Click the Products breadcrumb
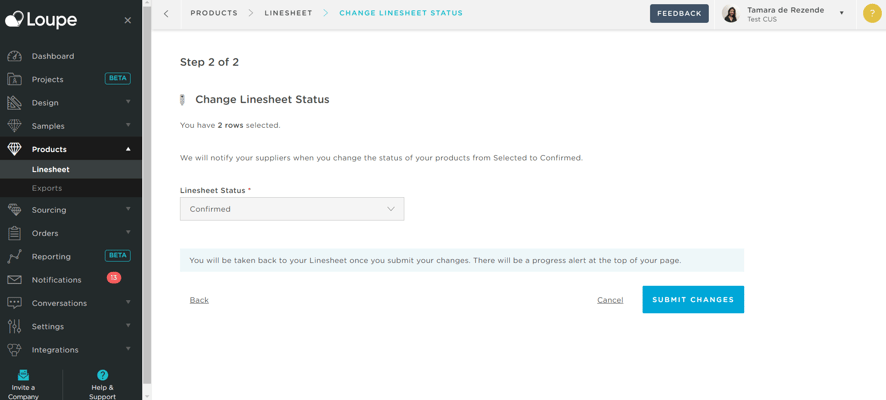This screenshot has height=400, width=886. (214, 13)
